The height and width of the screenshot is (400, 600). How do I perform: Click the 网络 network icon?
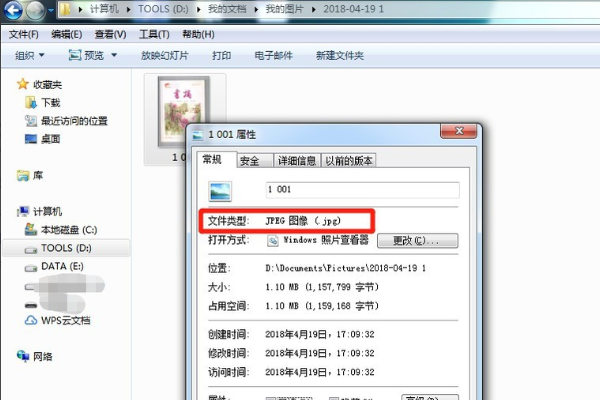click(23, 356)
